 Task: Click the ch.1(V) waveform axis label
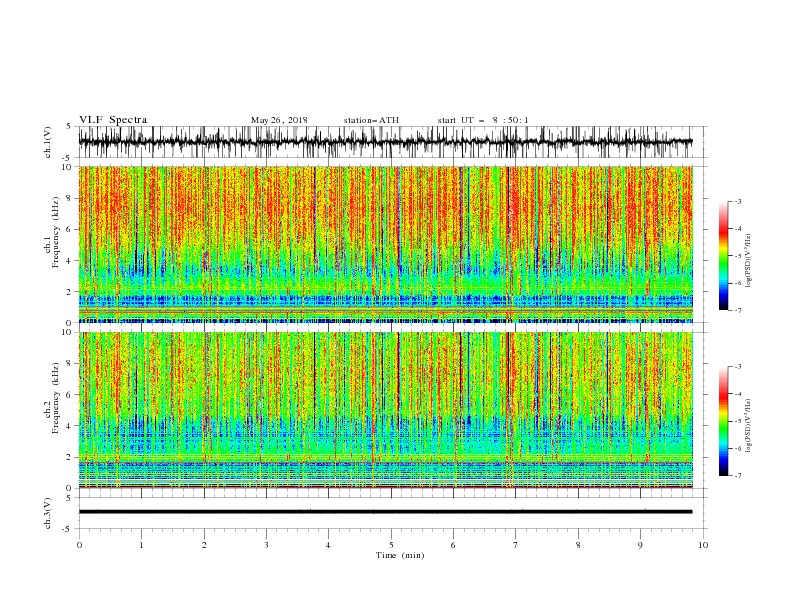[48, 142]
